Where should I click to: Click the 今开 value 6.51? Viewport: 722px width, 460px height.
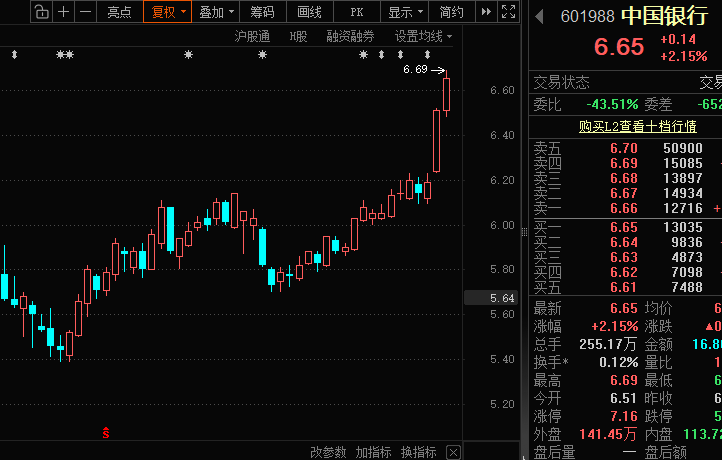click(623, 398)
